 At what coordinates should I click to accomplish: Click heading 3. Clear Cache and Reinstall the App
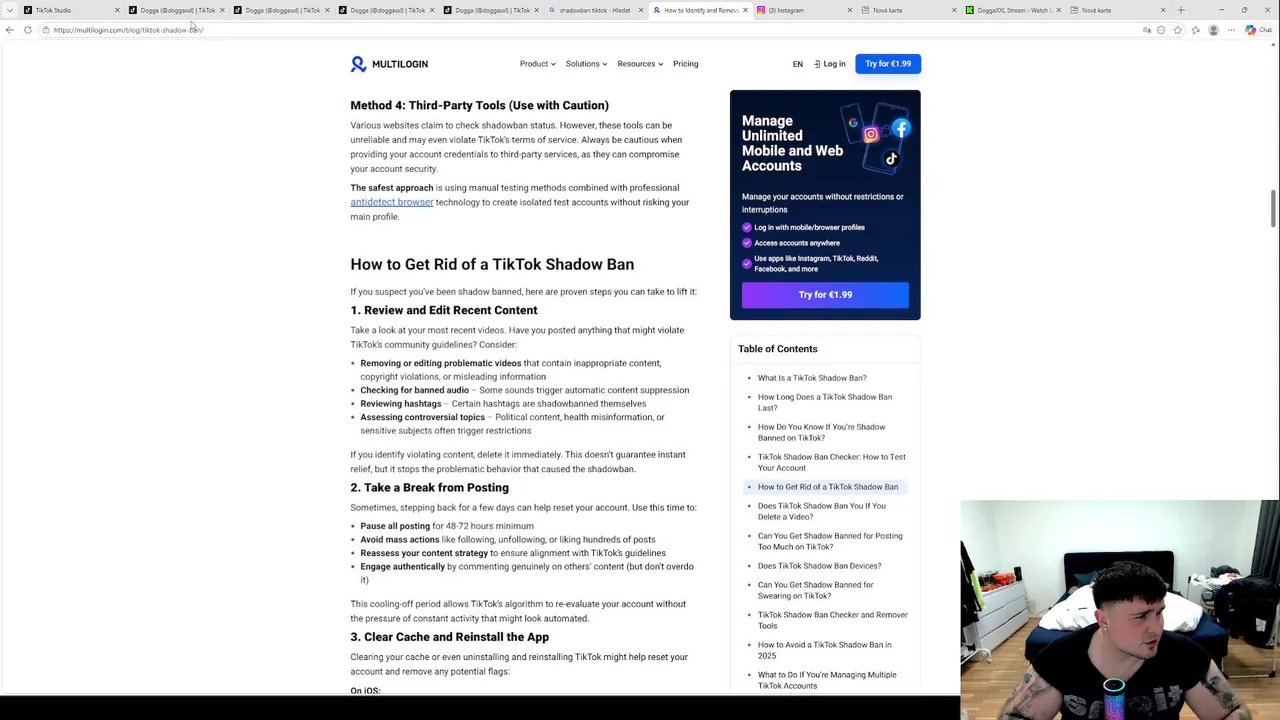pos(449,637)
